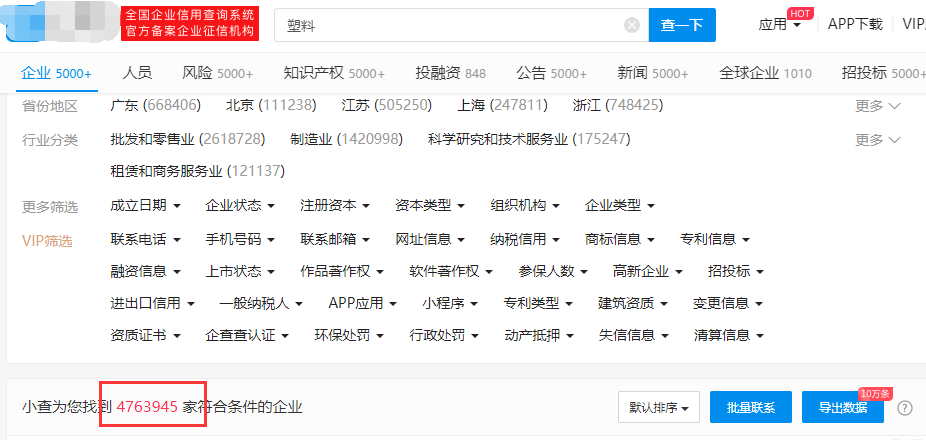Click the APP下载 link
Viewport: 926px width, 440px height.
tap(855, 25)
